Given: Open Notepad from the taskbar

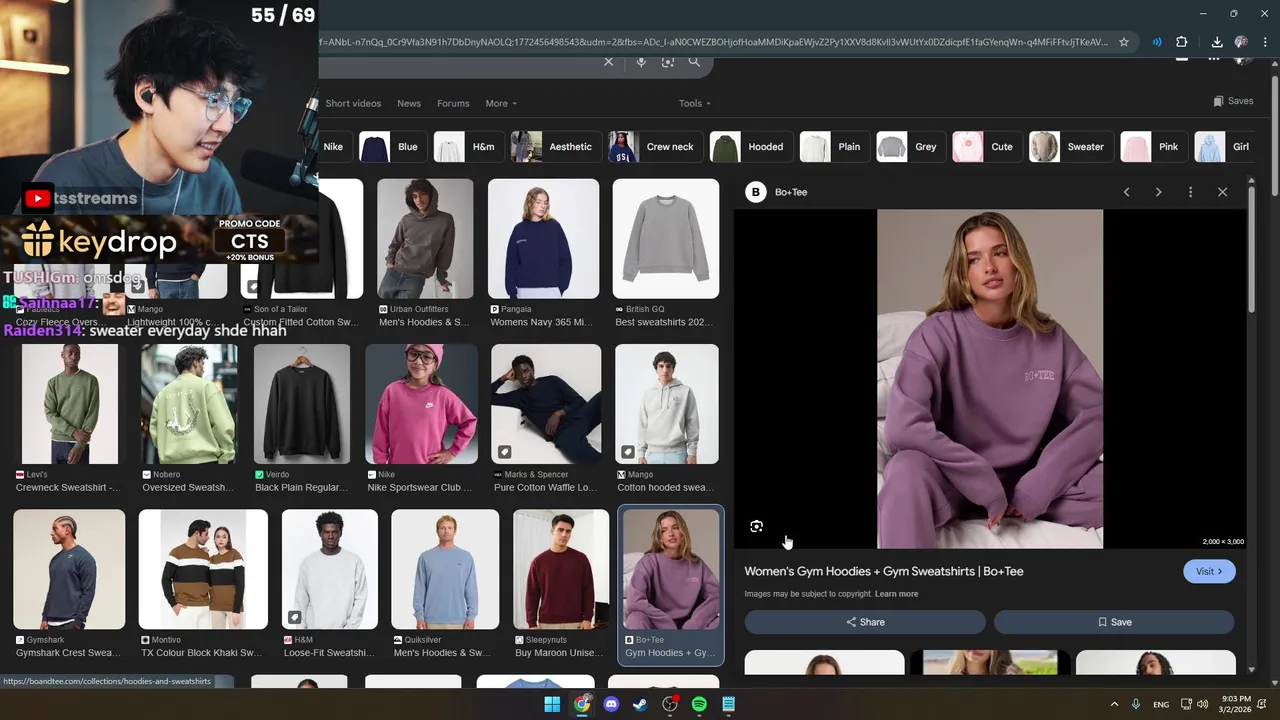Looking at the screenshot, I should pos(729,704).
